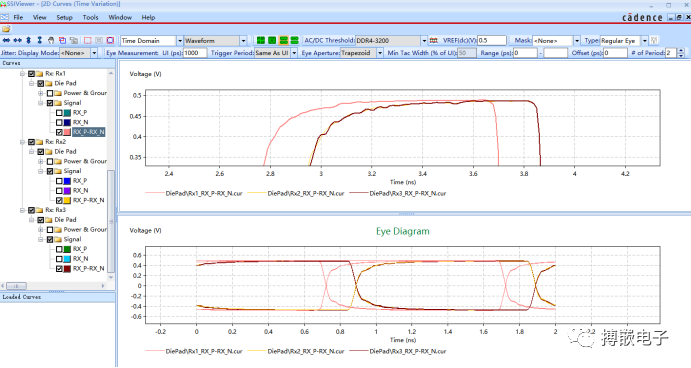Click the threshold lines icon beside VREF
The height and width of the screenshot is (368, 691).
(434, 41)
